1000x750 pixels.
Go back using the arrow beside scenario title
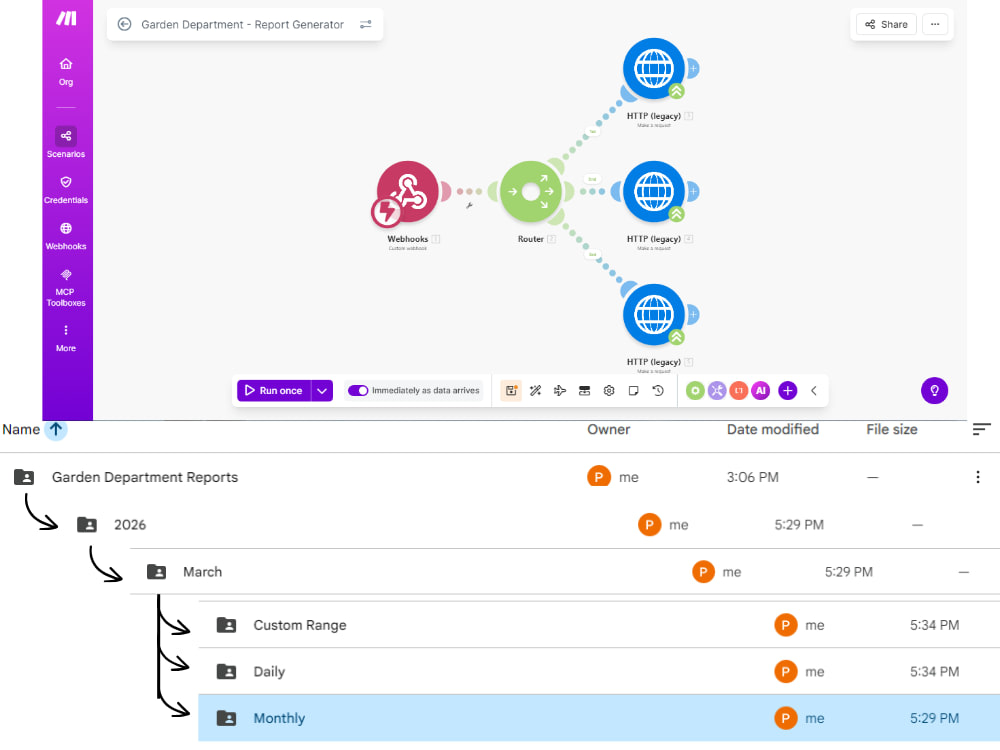[124, 24]
